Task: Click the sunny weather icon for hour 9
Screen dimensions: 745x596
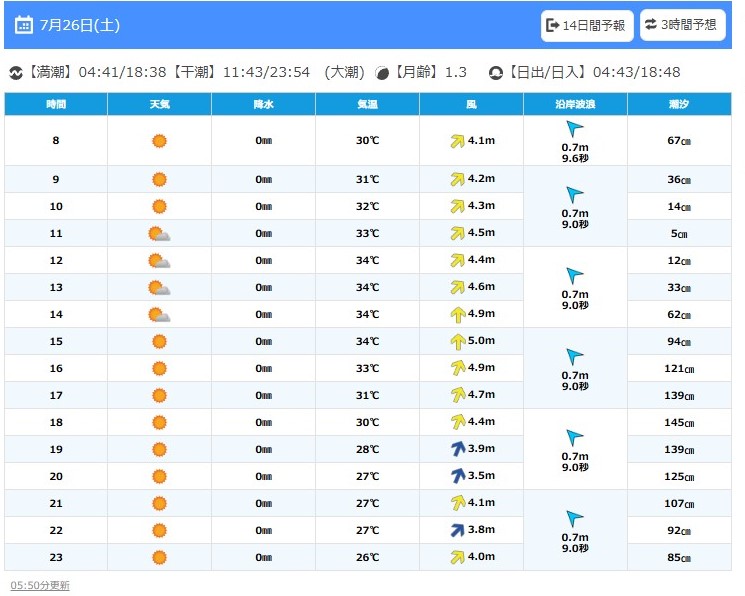Action: pyautogui.click(x=159, y=180)
